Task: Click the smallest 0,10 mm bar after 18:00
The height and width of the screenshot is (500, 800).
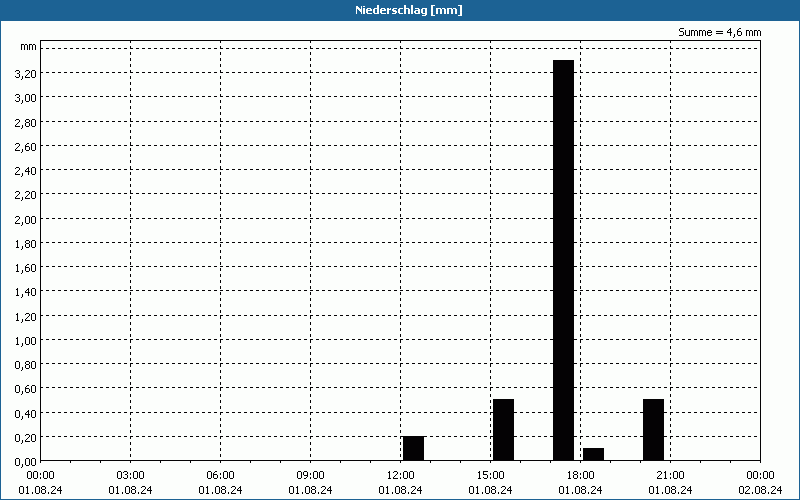Action: (x=593, y=455)
